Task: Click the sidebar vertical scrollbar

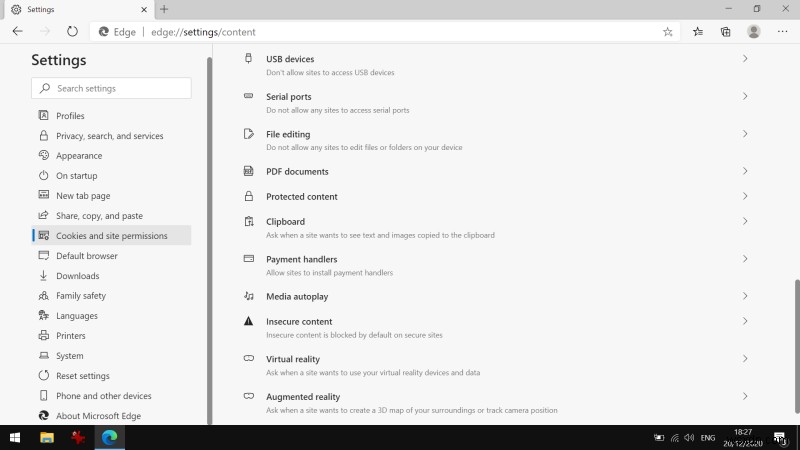Action: [209, 240]
